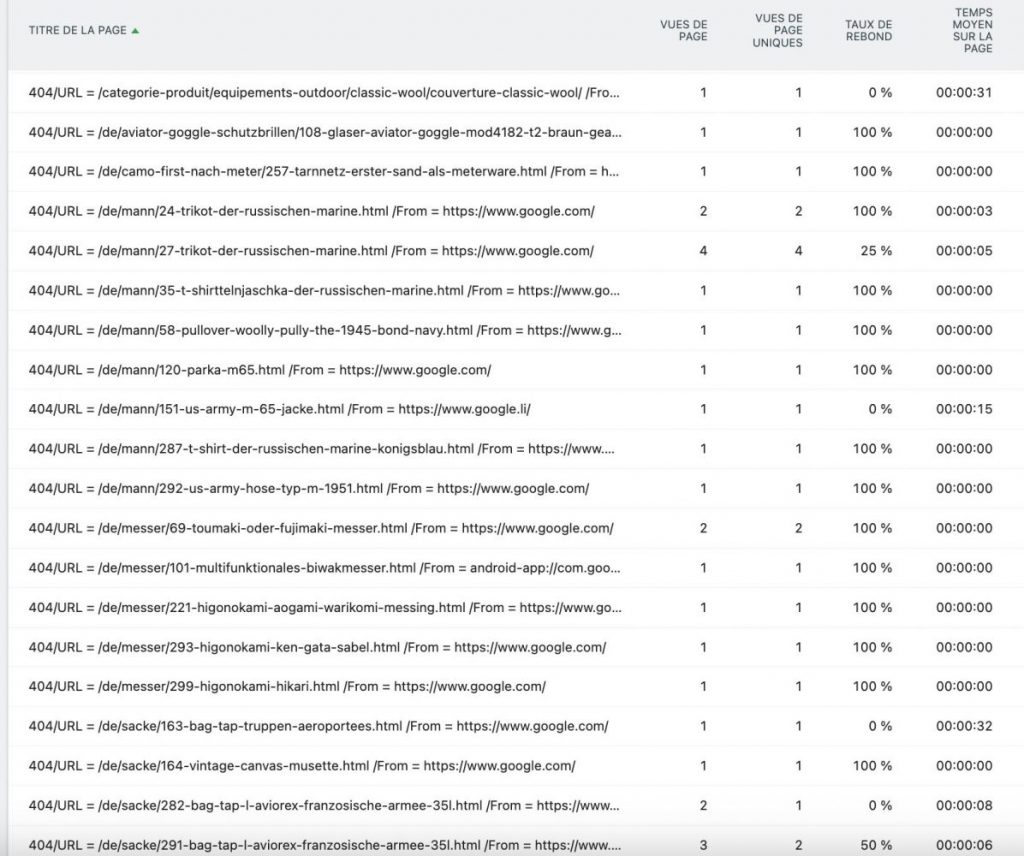Select the 58-pullover-woolly-pully row

coord(324,330)
